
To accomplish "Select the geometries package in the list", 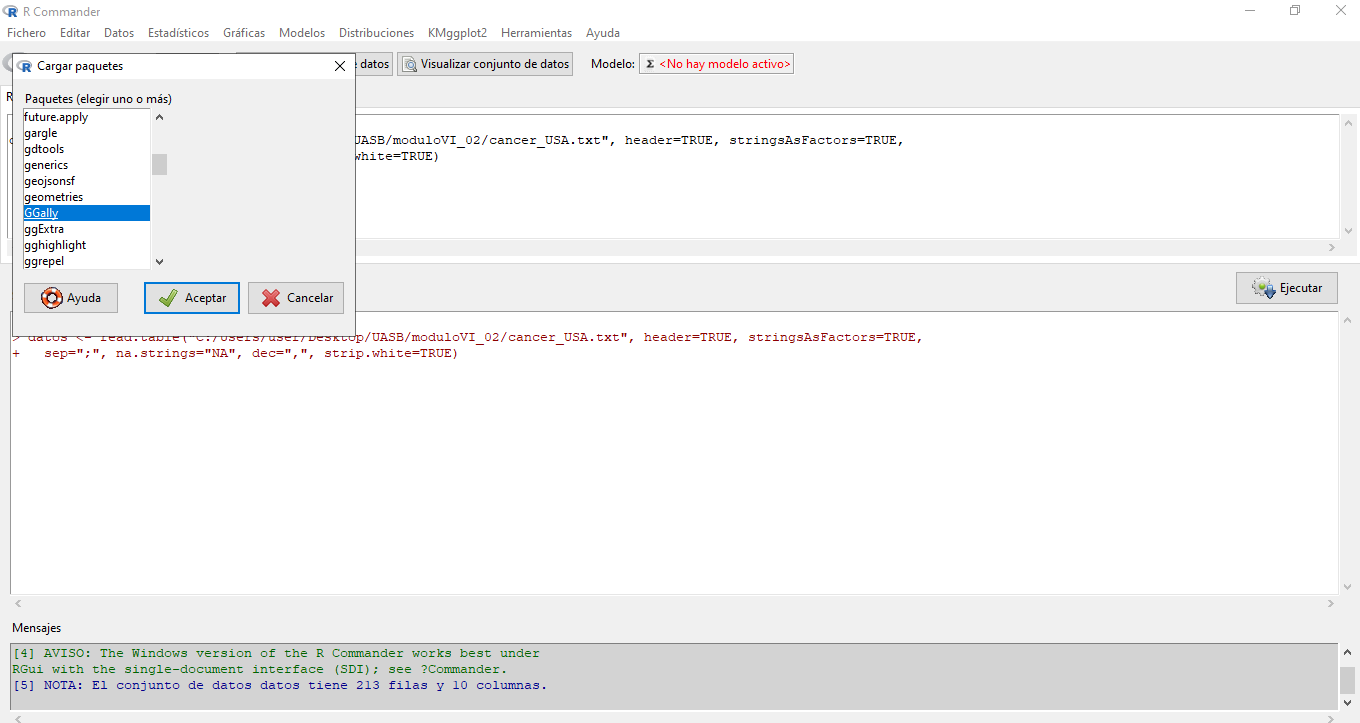I will (54, 197).
